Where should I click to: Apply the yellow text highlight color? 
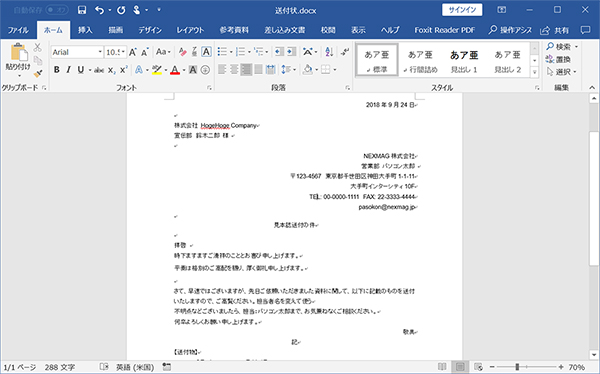click(157, 70)
